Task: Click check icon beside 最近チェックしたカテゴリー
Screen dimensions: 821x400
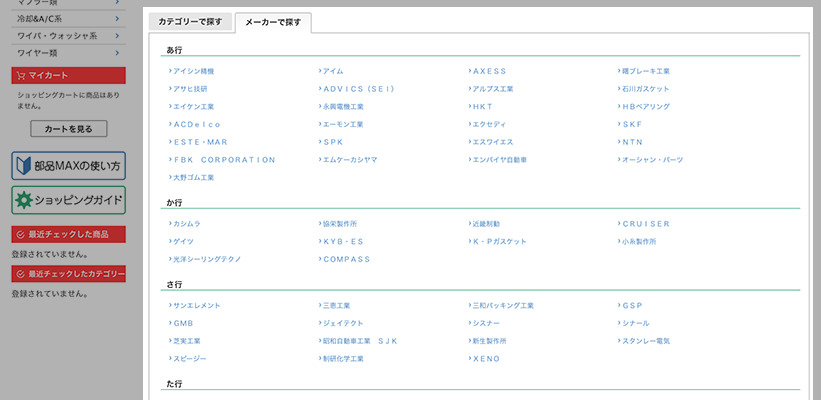Action: point(21,274)
